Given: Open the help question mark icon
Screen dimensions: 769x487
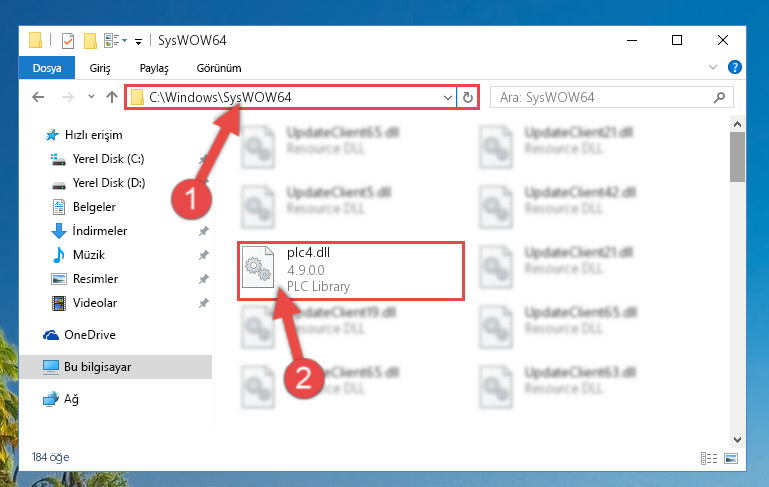Looking at the screenshot, I should pos(734,67).
